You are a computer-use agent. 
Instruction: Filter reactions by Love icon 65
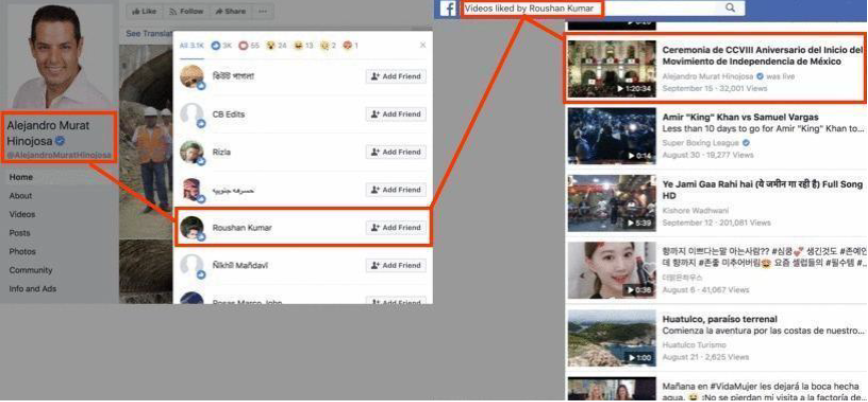click(249, 45)
